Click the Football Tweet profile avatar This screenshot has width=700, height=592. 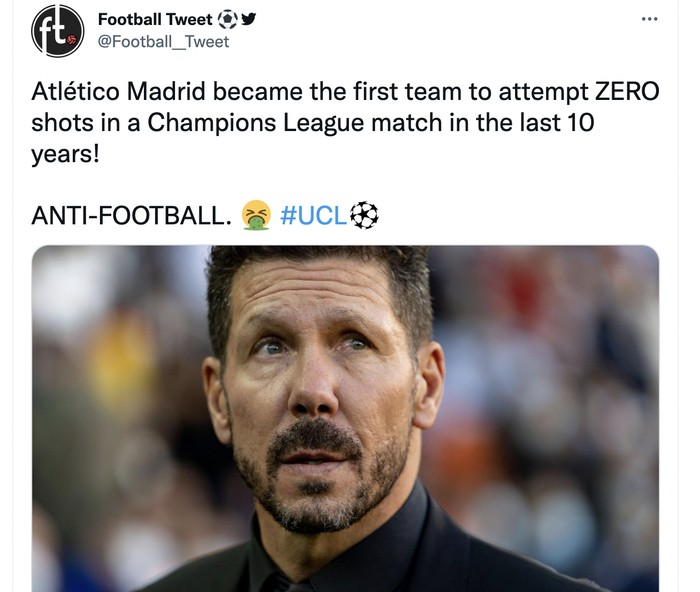coord(58,30)
